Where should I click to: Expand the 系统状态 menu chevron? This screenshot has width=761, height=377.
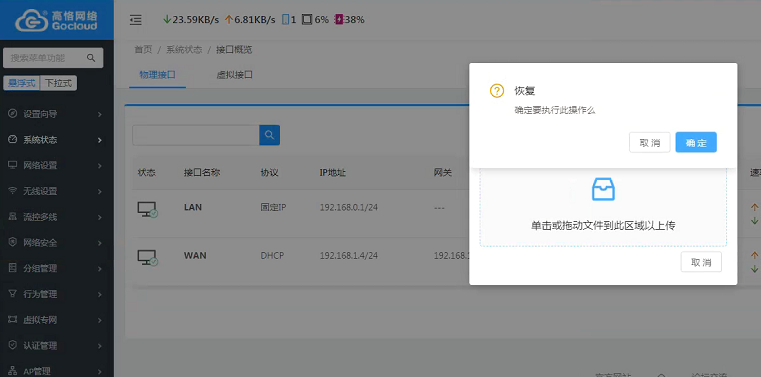tap(99, 140)
